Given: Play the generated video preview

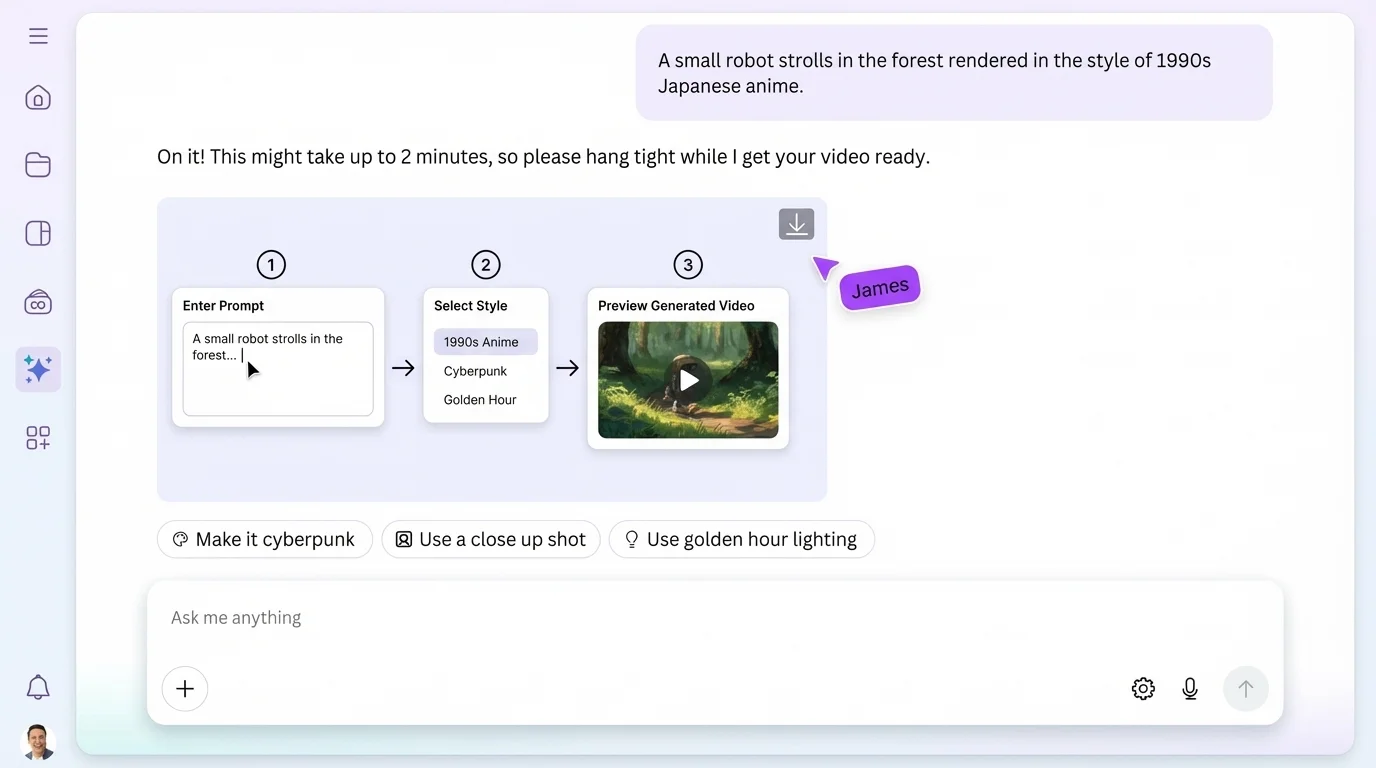Looking at the screenshot, I should [x=688, y=380].
